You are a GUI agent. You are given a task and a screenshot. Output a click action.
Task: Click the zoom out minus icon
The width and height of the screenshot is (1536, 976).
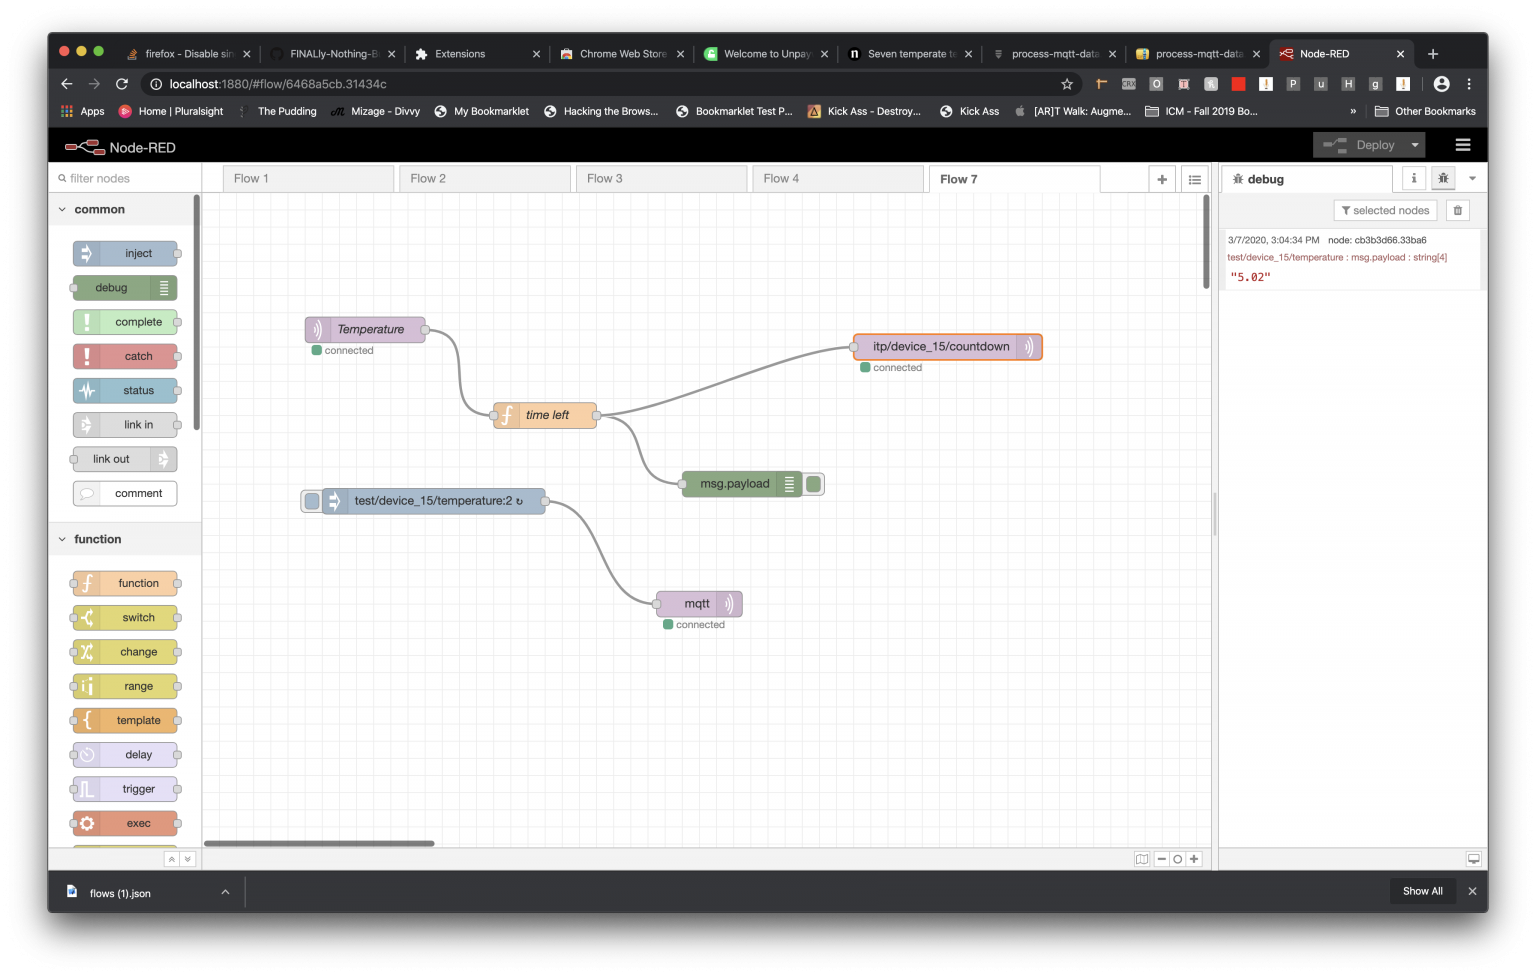click(1162, 859)
